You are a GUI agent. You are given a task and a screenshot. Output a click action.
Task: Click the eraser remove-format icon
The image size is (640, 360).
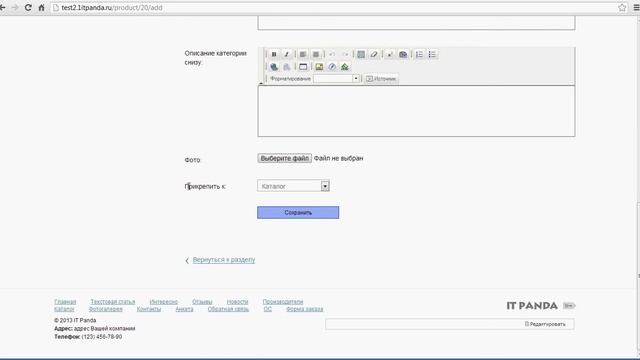pyautogui.click(x=374, y=54)
